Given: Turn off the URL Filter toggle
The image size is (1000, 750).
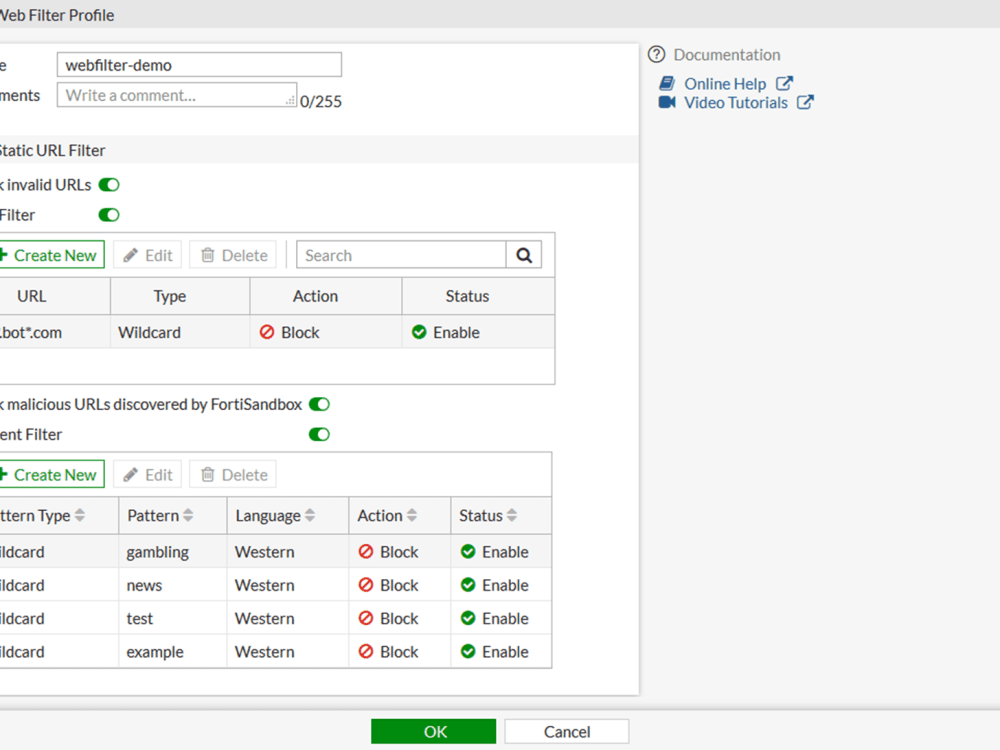Looking at the screenshot, I should [x=109, y=214].
